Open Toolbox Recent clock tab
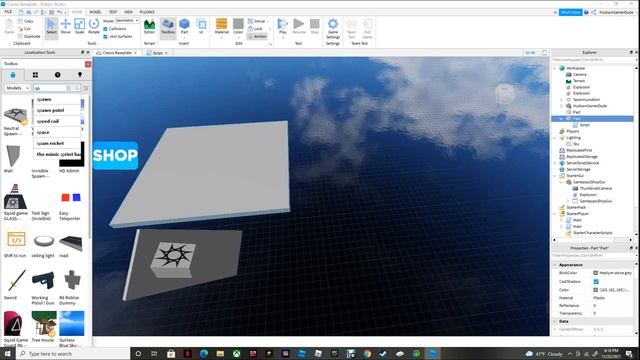Viewport: 640px width, 360px height. tap(58, 75)
